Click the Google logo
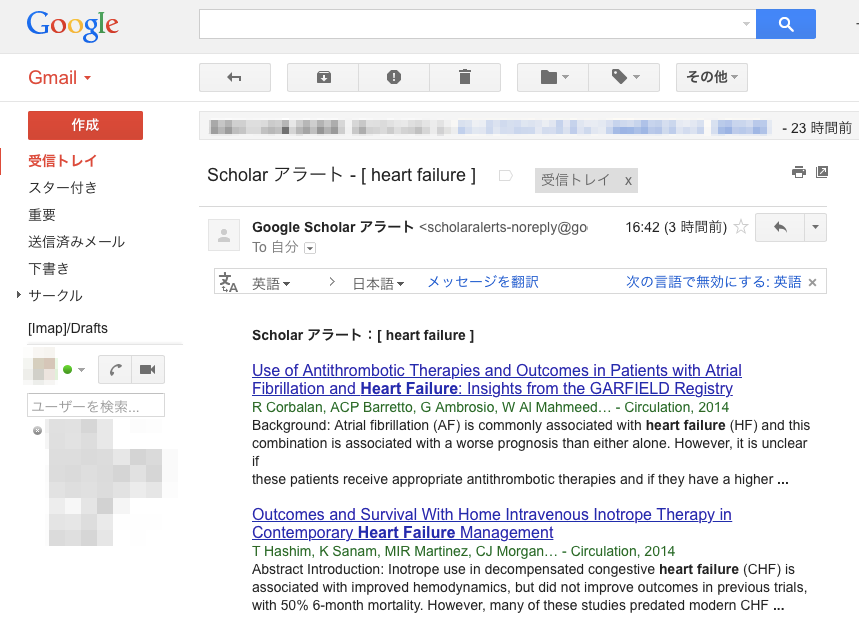The height and width of the screenshot is (626, 859). click(72, 25)
